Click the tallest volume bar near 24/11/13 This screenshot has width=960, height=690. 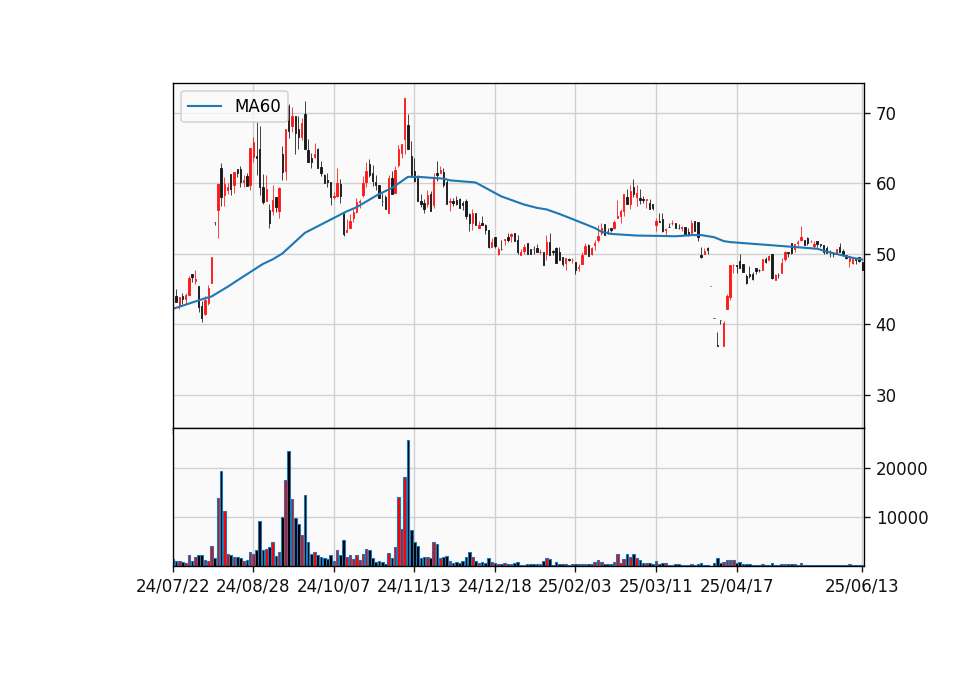point(408,503)
